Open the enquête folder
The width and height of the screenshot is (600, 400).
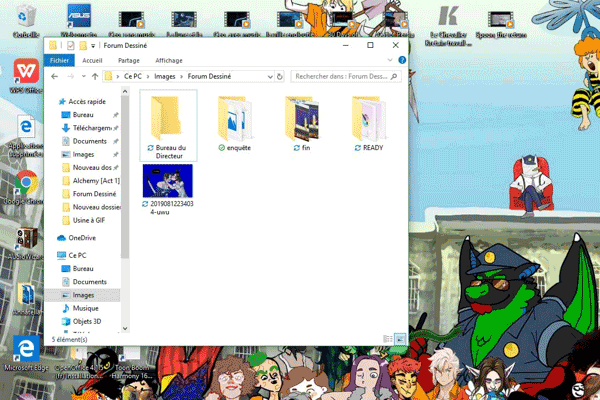(x=235, y=122)
